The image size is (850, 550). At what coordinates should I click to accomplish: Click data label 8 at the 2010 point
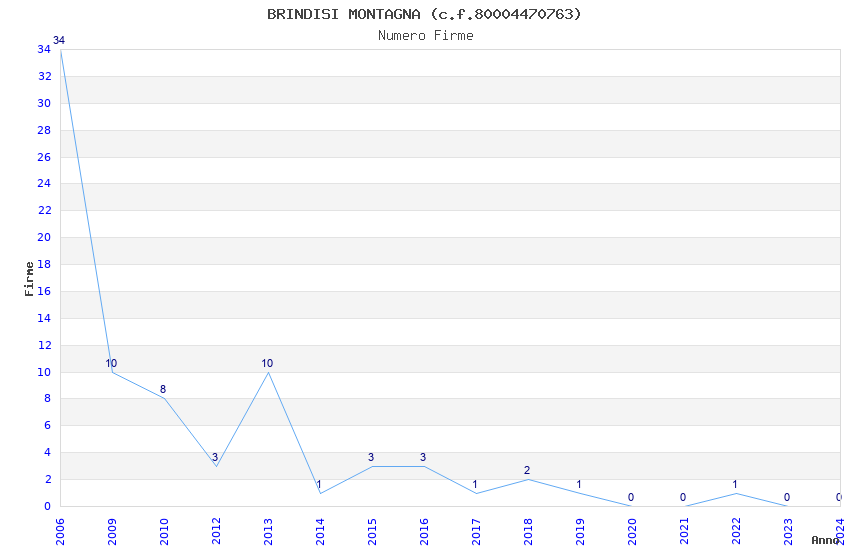[x=163, y=389]
